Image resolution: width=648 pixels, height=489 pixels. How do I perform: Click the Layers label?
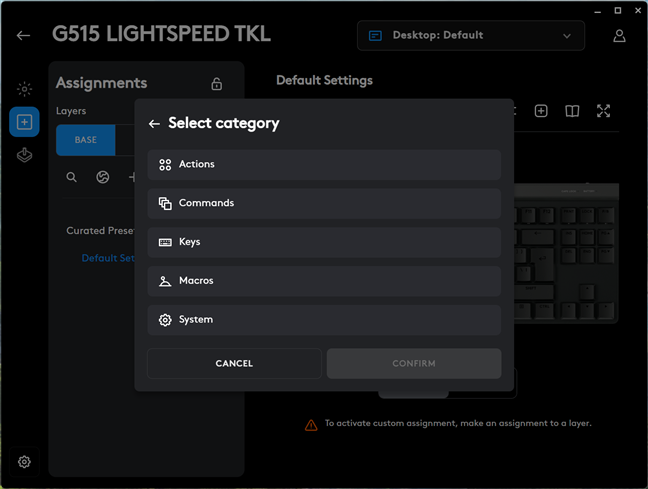click(x=71, y=111)
